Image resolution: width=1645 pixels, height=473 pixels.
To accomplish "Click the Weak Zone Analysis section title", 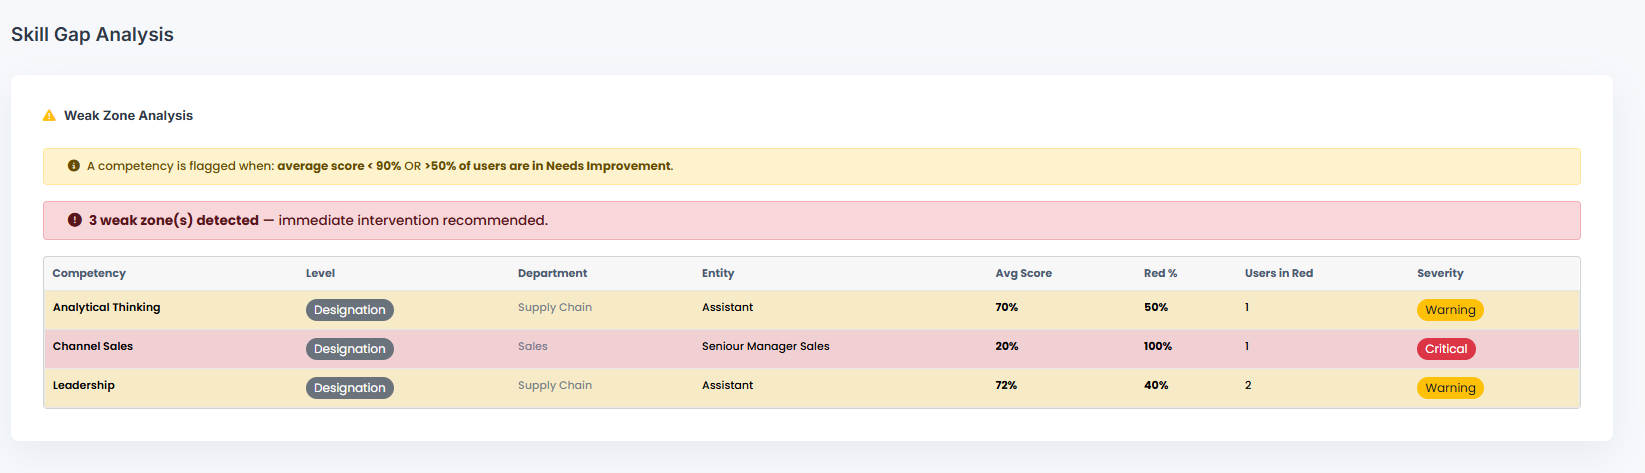I will (128, 116).
